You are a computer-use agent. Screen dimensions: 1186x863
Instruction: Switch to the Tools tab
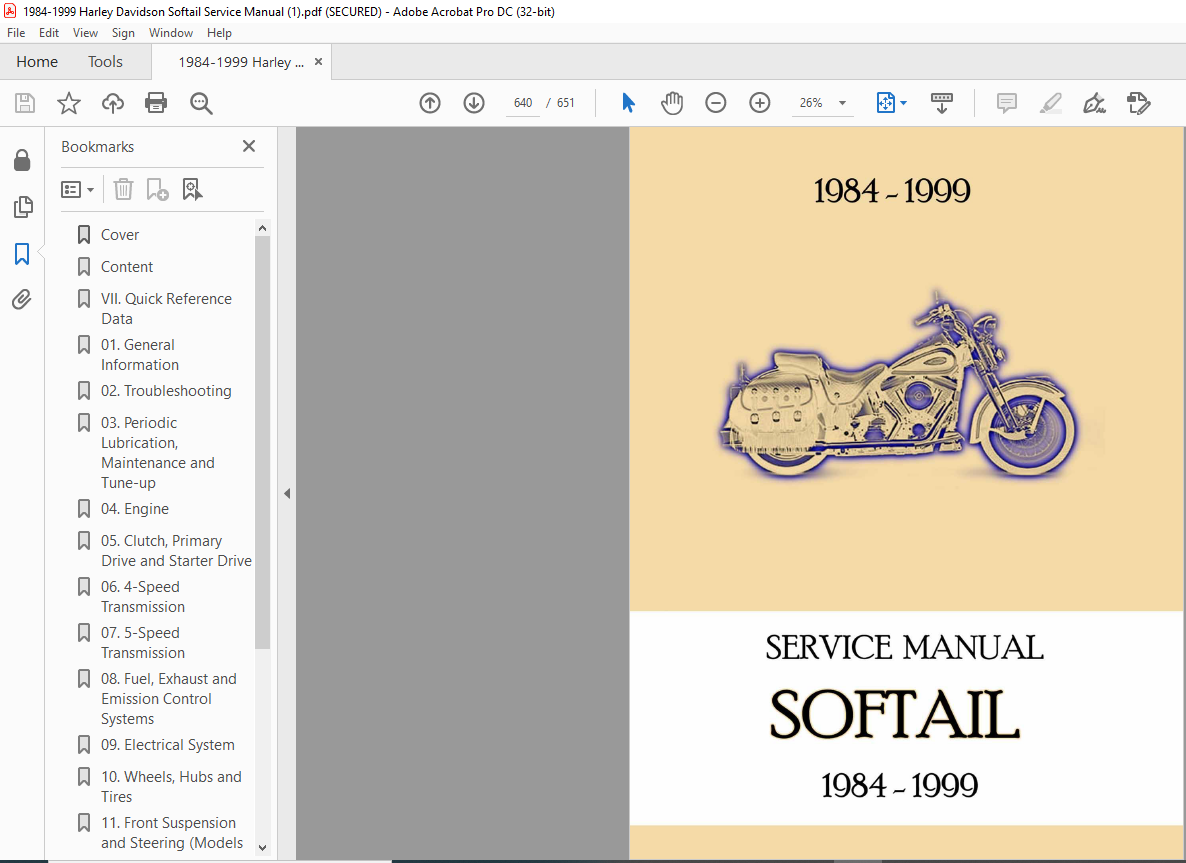click(x=105, y=62)
